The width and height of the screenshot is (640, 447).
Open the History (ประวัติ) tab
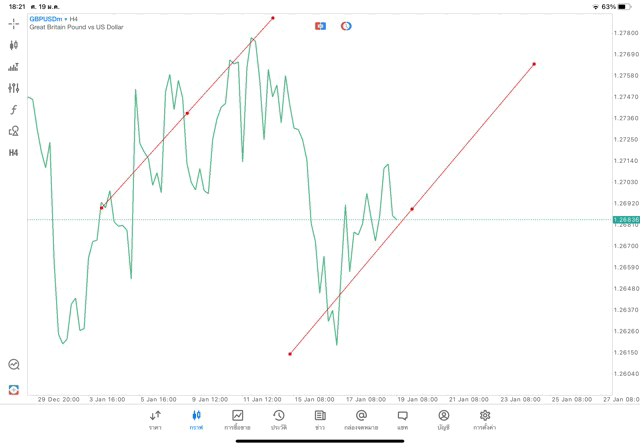click(279, 419)
